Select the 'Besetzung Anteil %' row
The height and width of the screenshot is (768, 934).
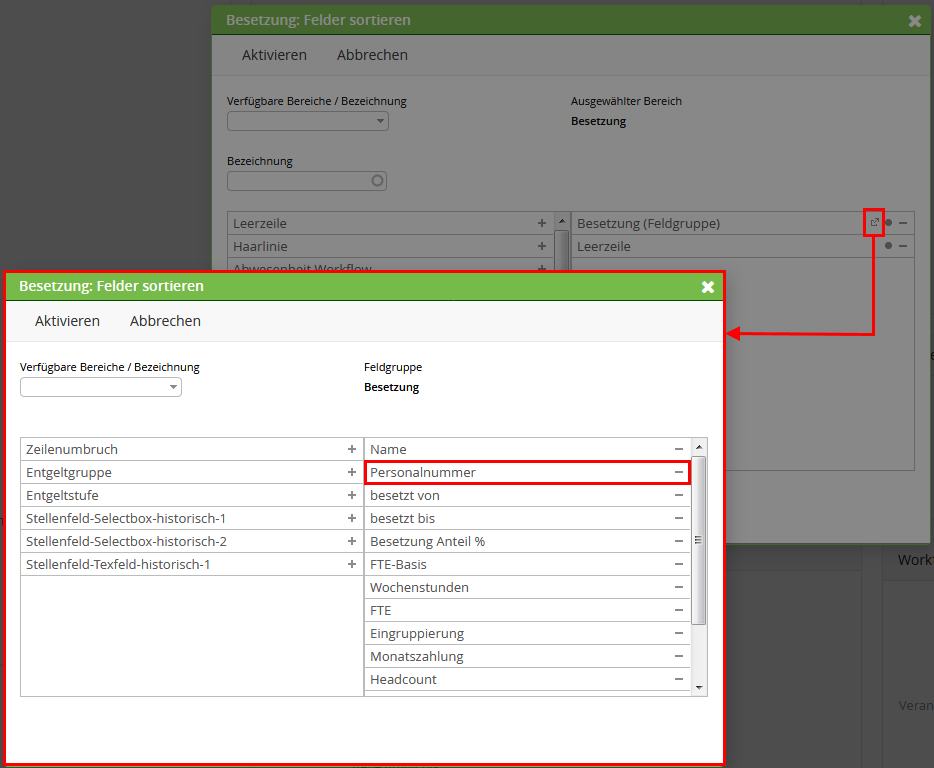pos(527,541)
